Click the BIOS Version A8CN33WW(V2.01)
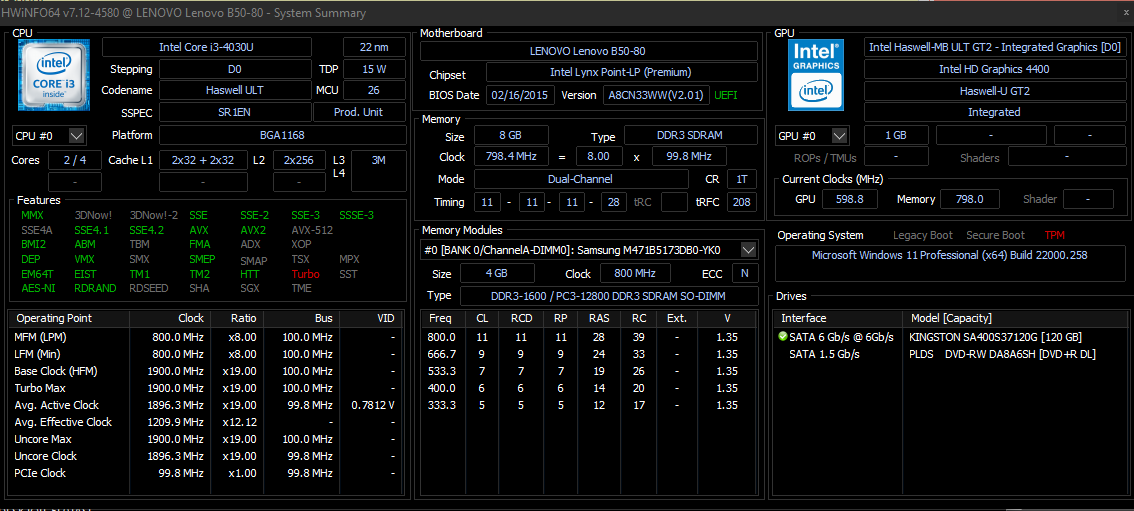 tap(655, 95)
